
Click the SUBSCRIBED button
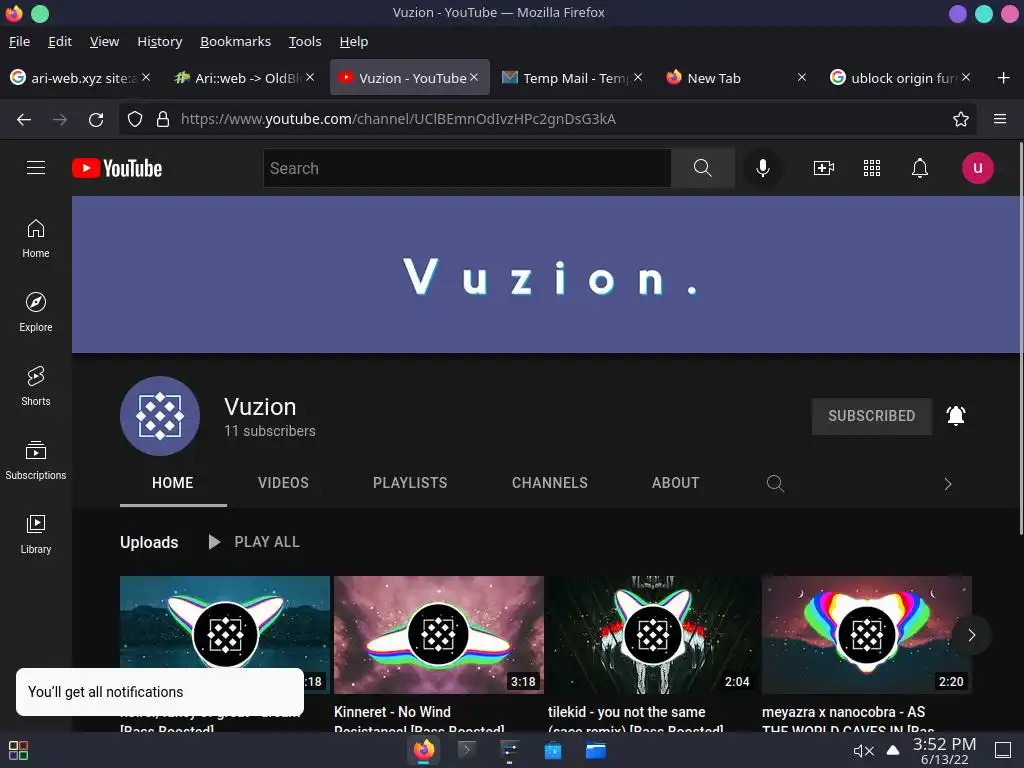pos(871,416)
